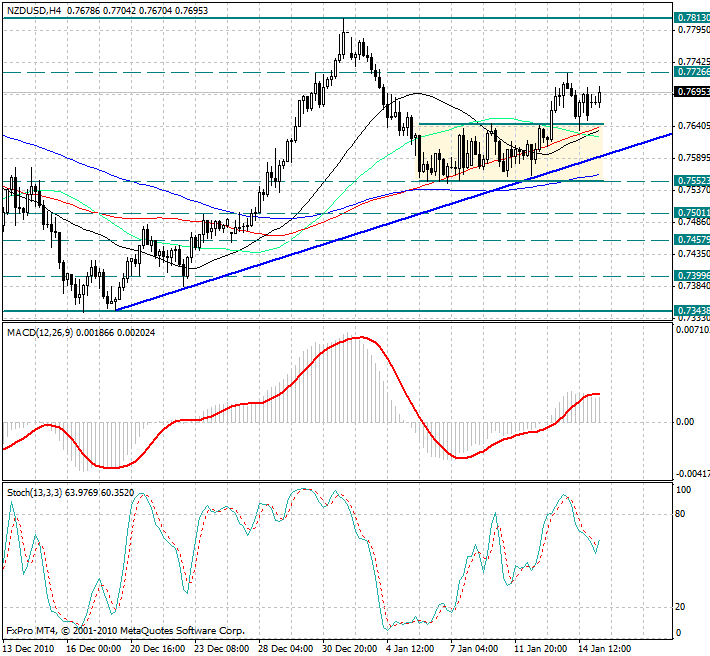Viewport: 710px width, 656px height.
Task: Select the 0.78130 resistance price label
Action: 692,18
